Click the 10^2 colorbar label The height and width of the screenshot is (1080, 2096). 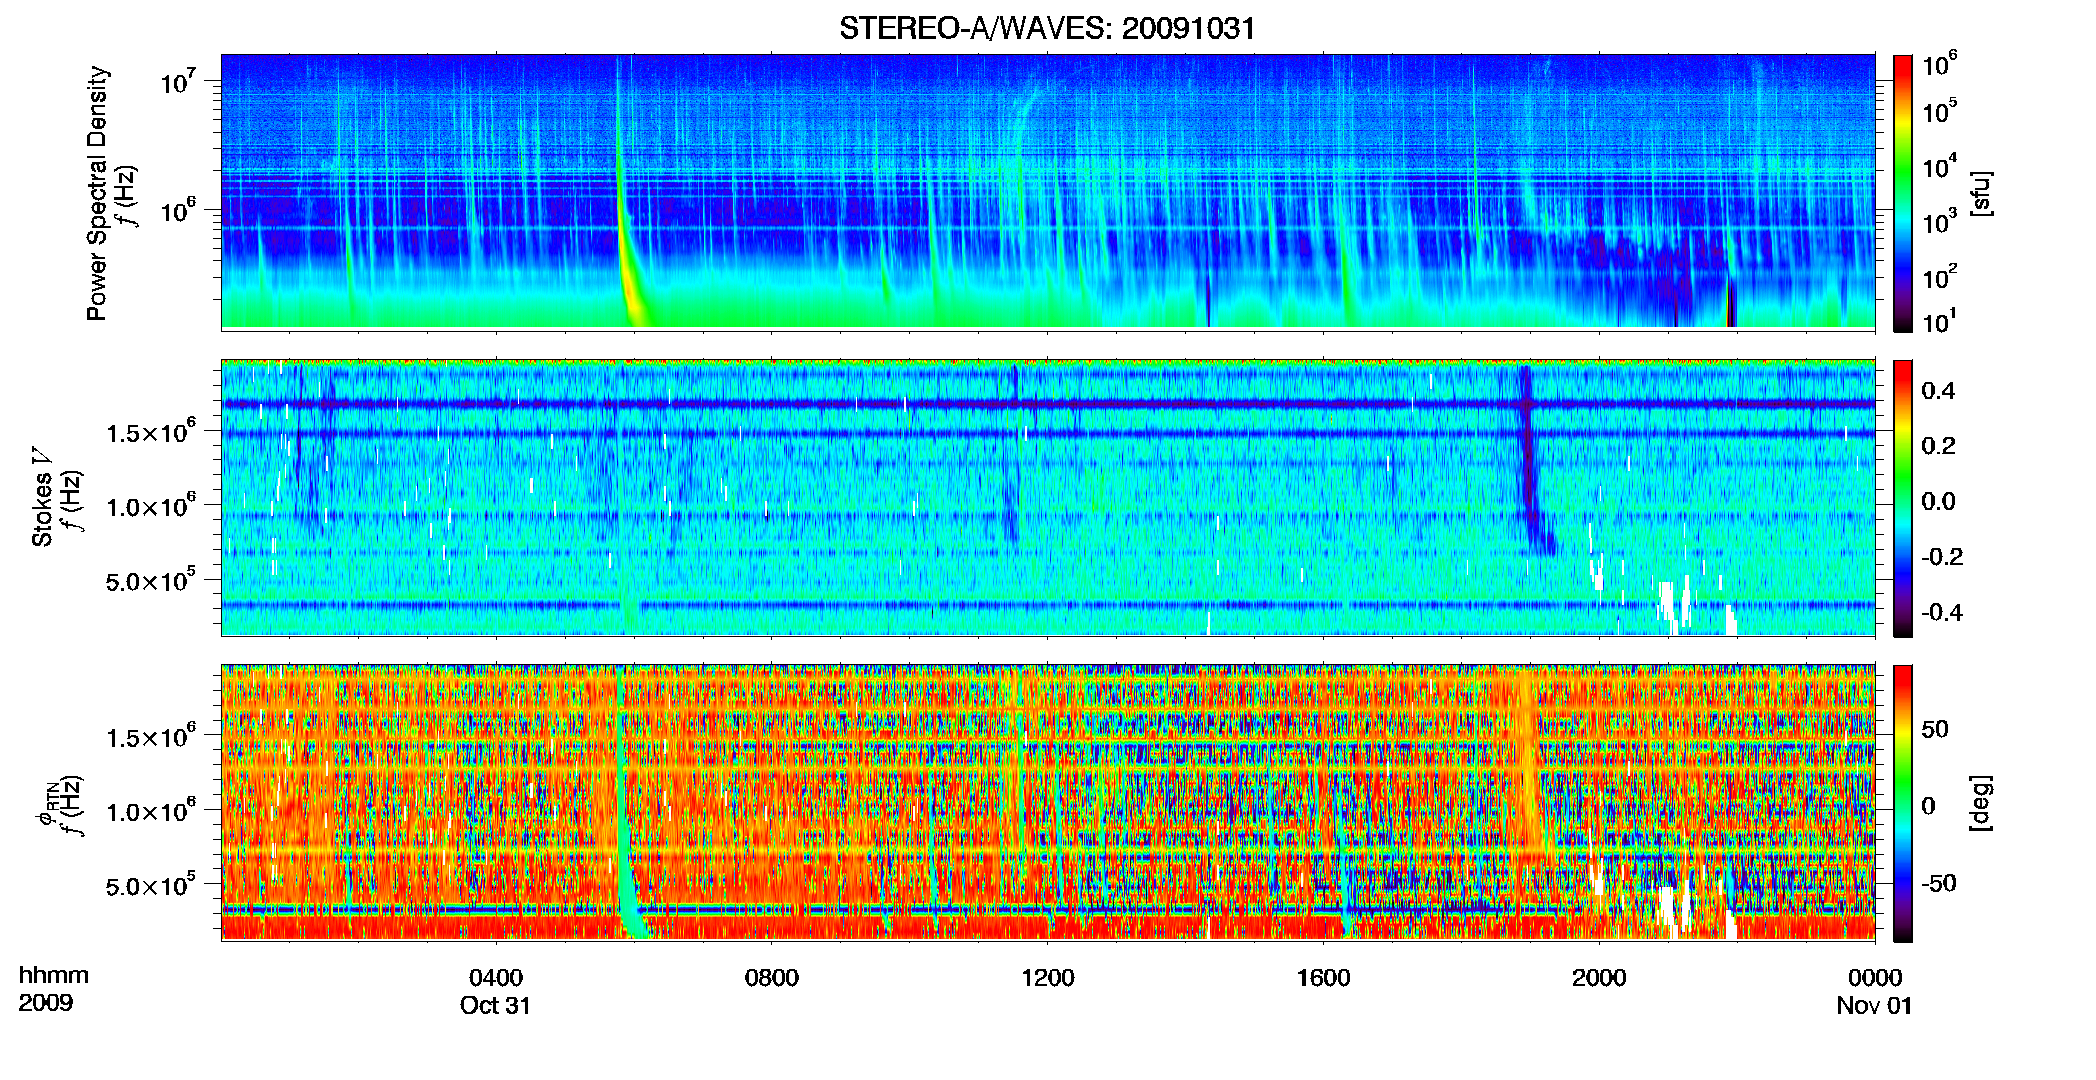[1939, 276]
